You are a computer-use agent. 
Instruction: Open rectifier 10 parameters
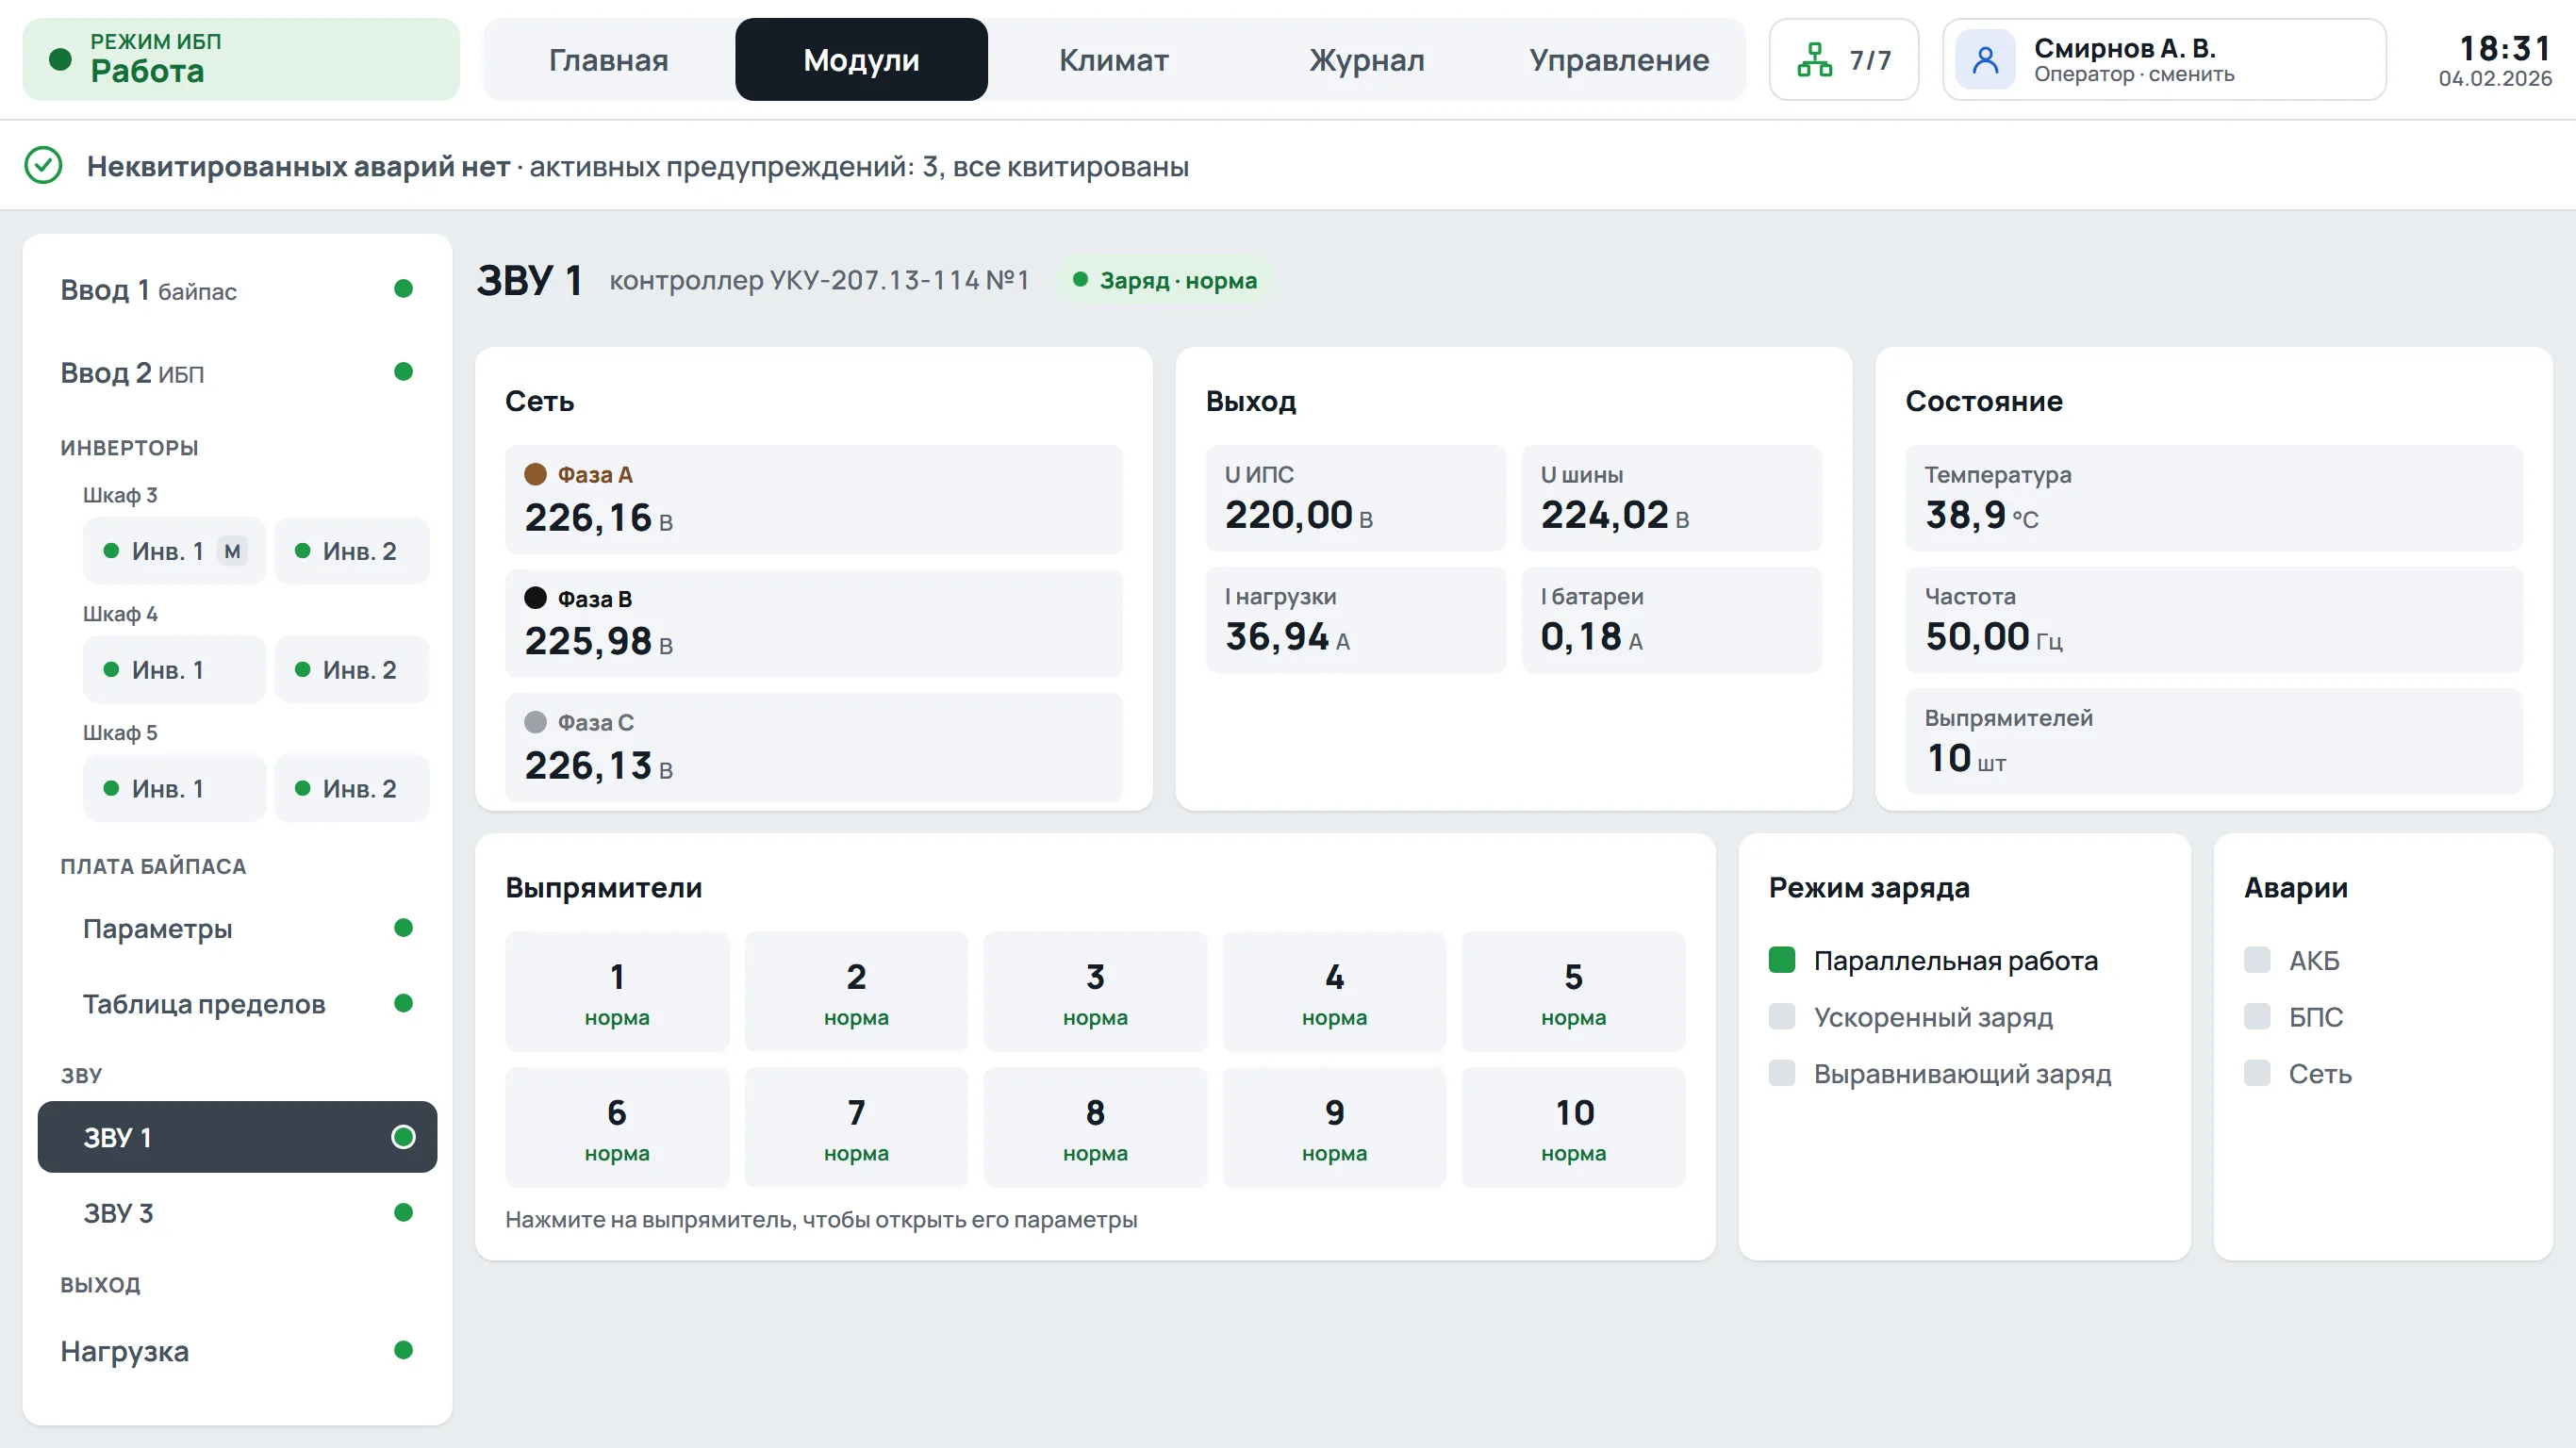point(1573,1128)
